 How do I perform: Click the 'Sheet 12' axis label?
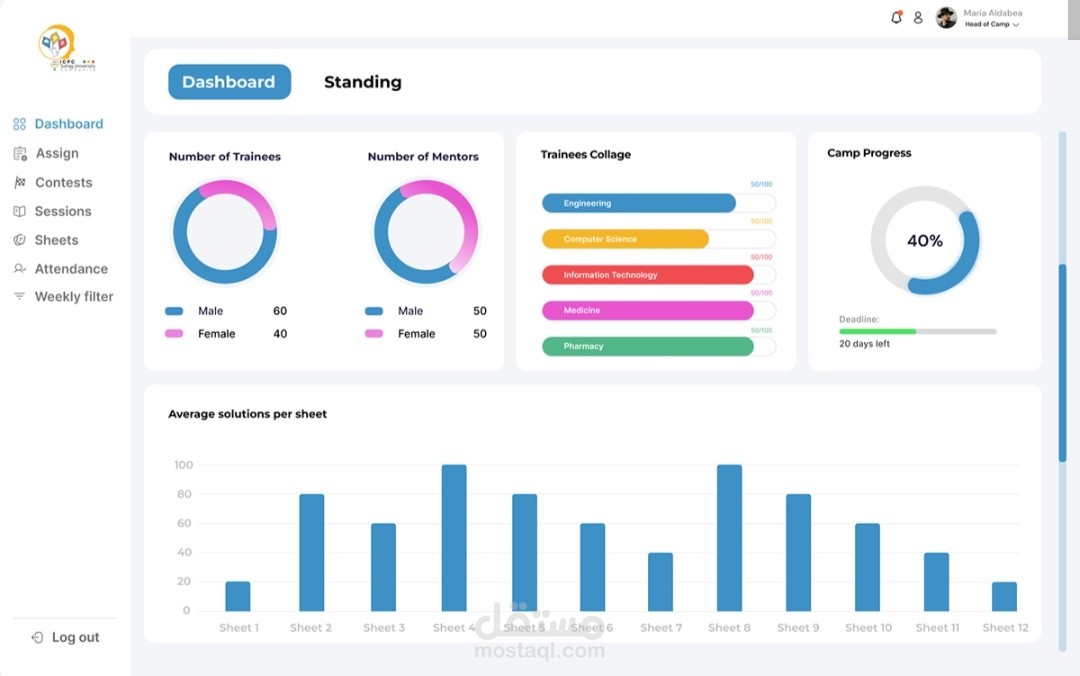(x=1006, y=628)
